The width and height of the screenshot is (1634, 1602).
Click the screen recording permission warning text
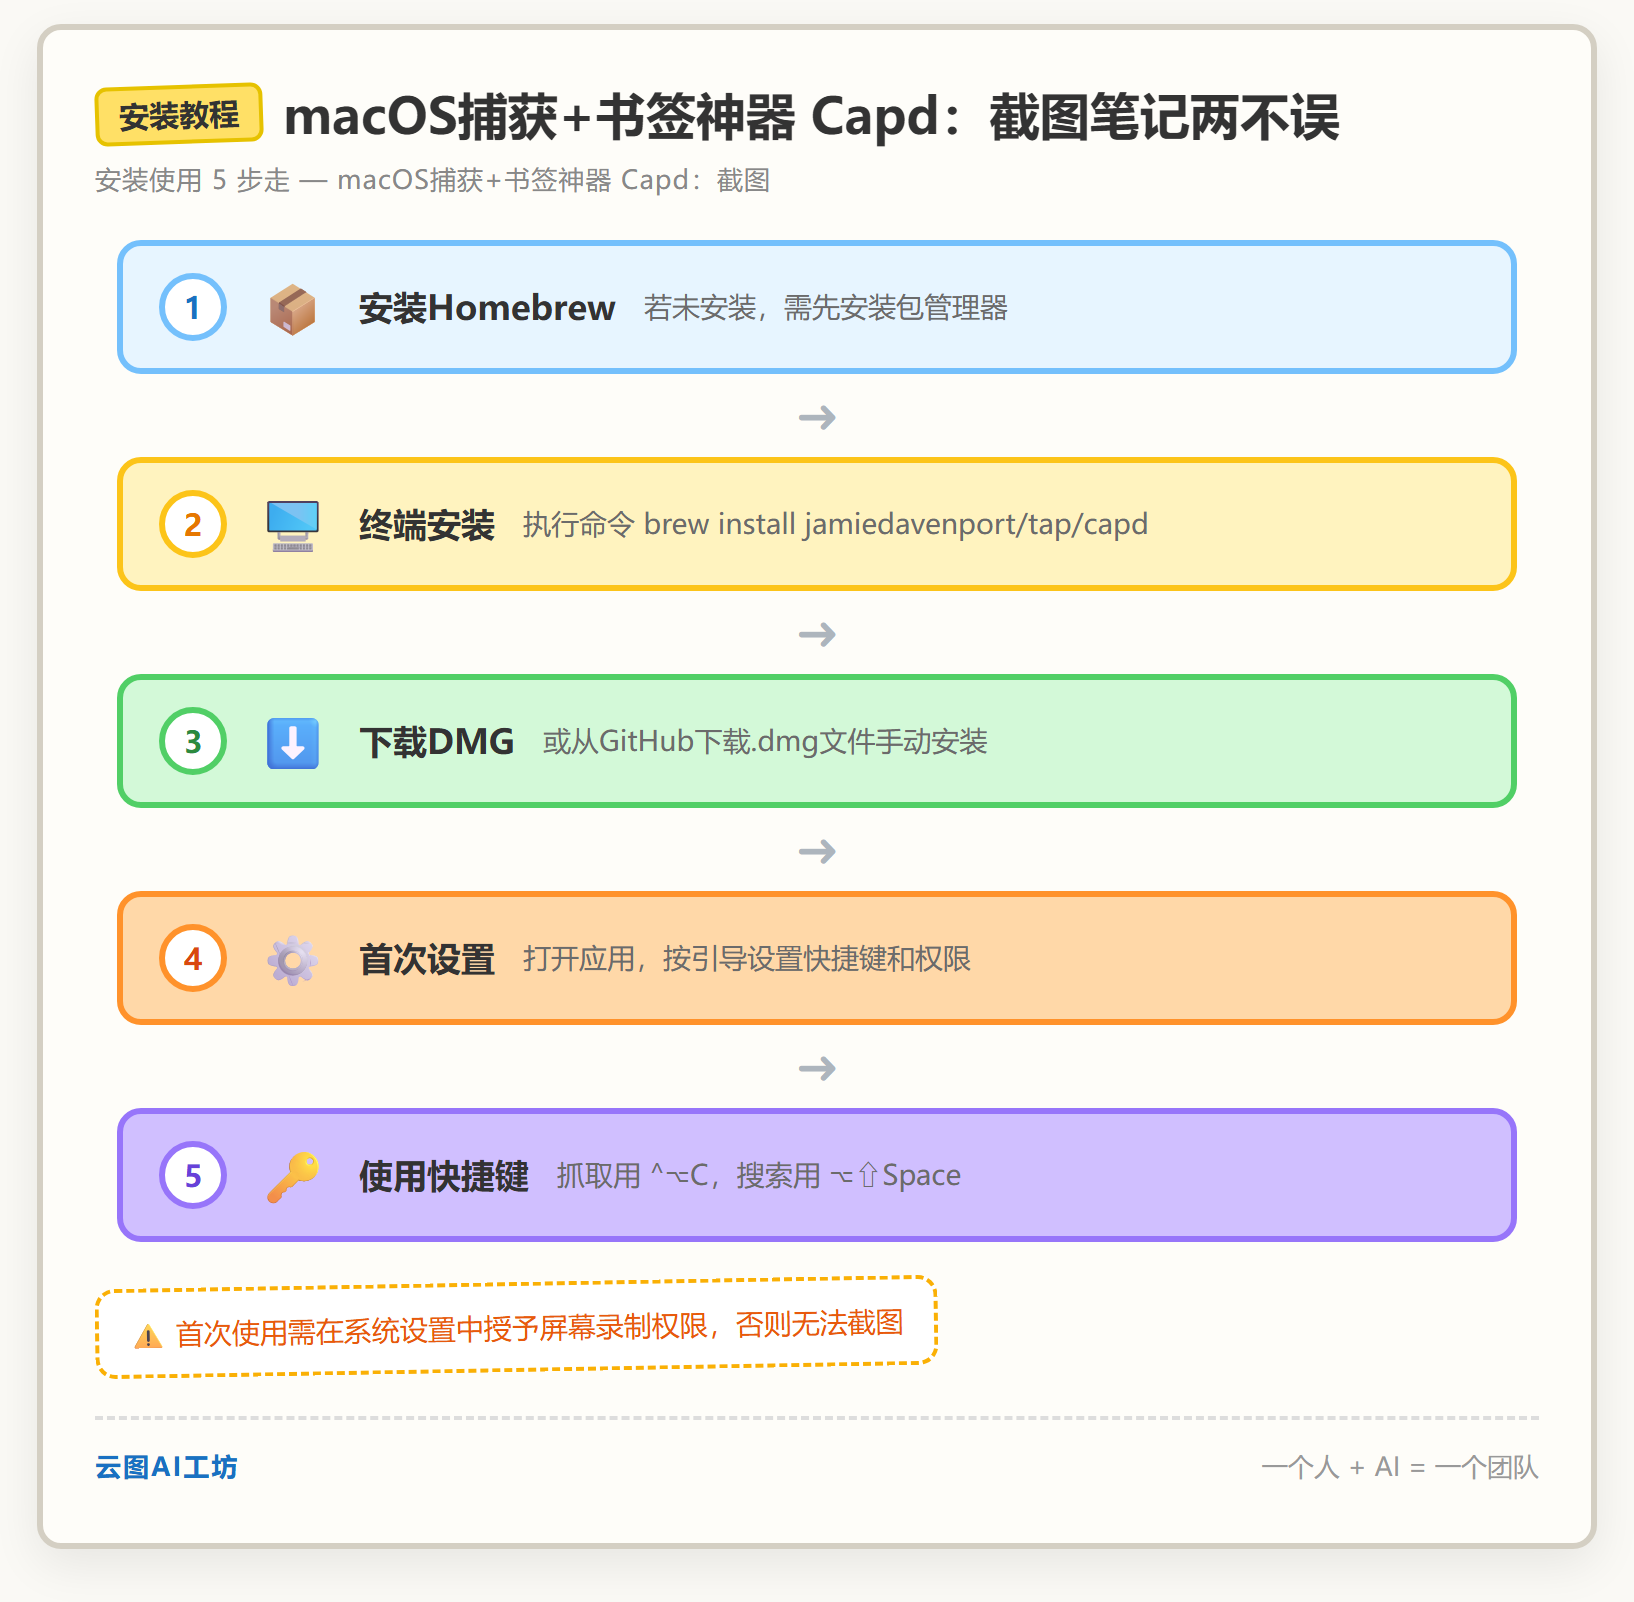(540, 1328)
